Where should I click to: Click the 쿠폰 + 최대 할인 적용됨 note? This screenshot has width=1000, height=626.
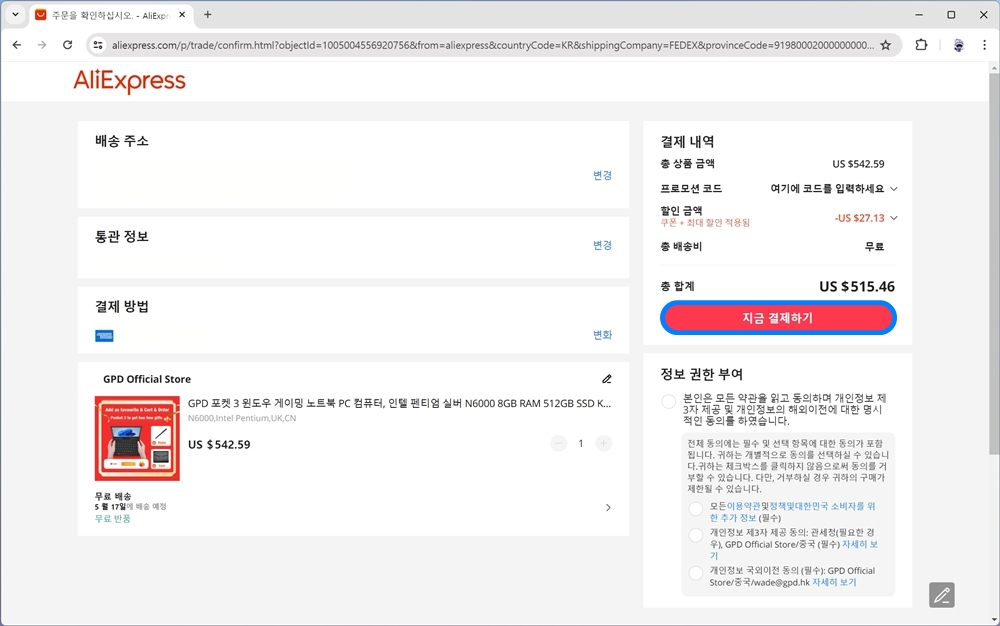point(705,222)
